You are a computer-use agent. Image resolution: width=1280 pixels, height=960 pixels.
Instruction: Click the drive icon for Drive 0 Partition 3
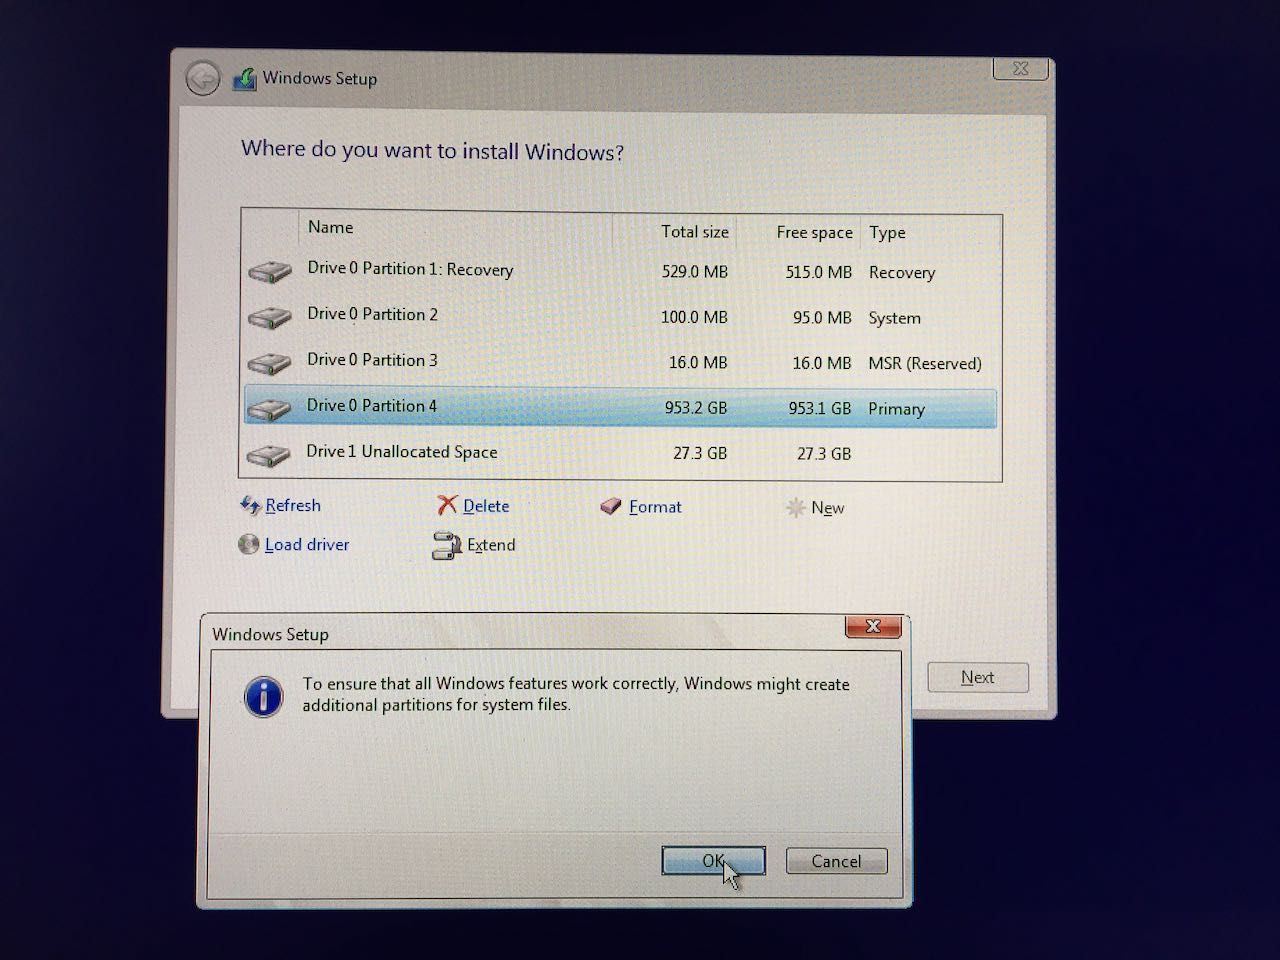click(x=269, y=363)
